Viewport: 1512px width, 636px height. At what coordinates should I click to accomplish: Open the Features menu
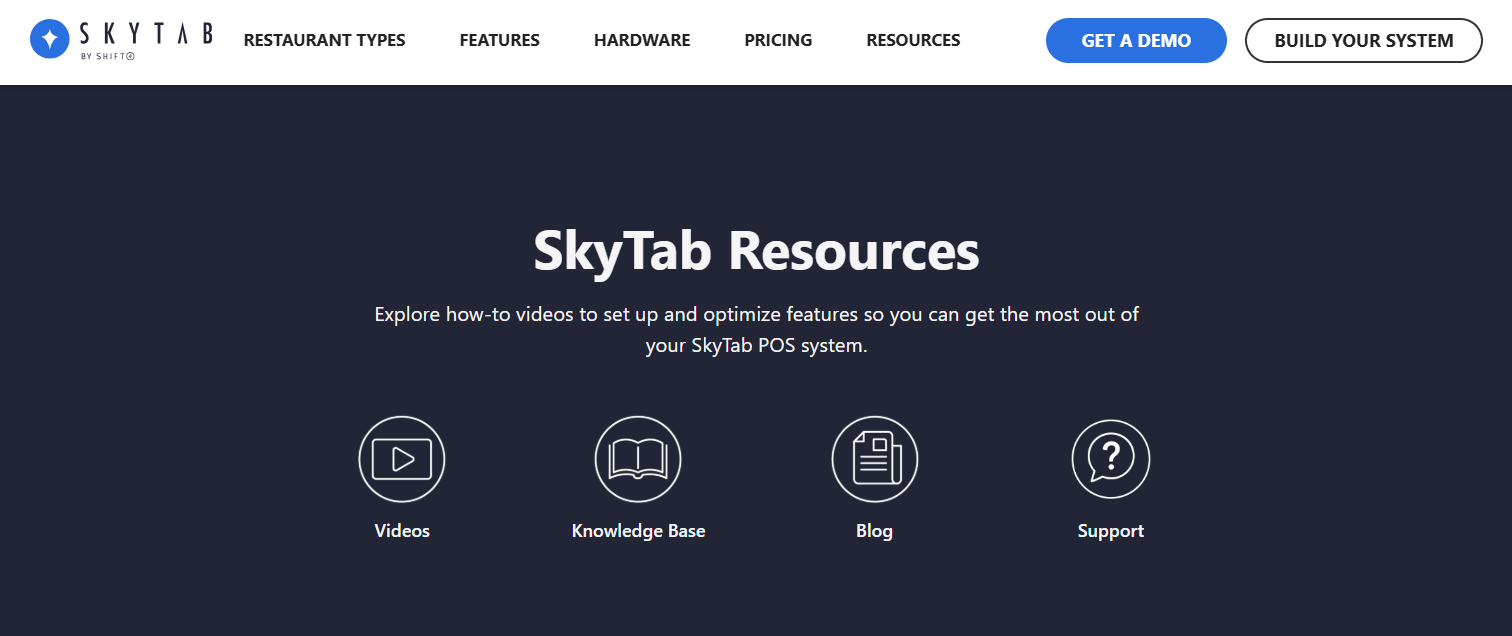500,41
